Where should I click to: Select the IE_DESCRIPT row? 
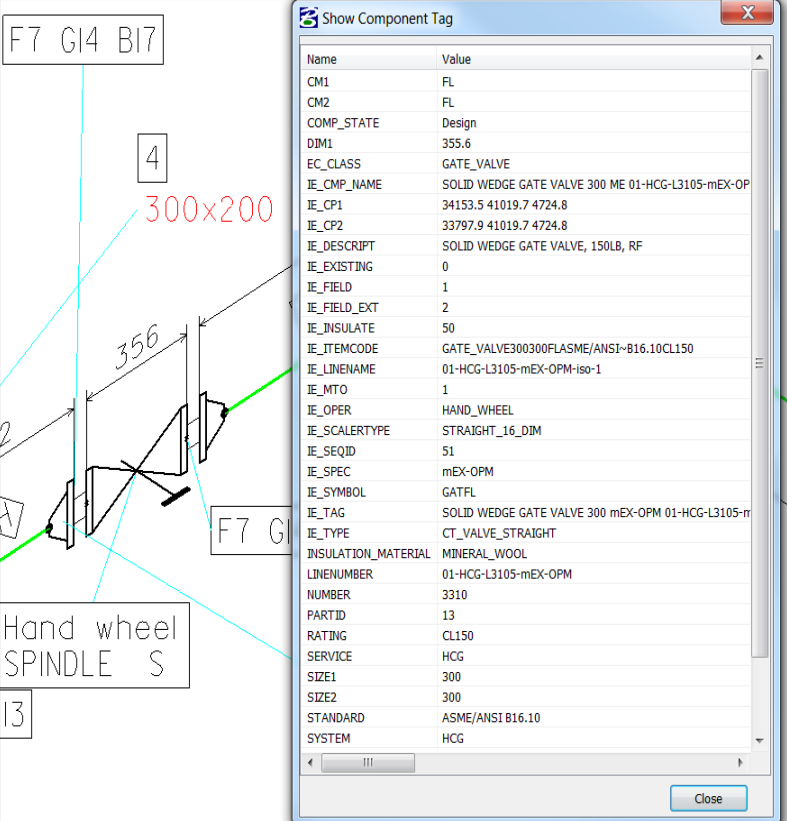pos(526,246)
